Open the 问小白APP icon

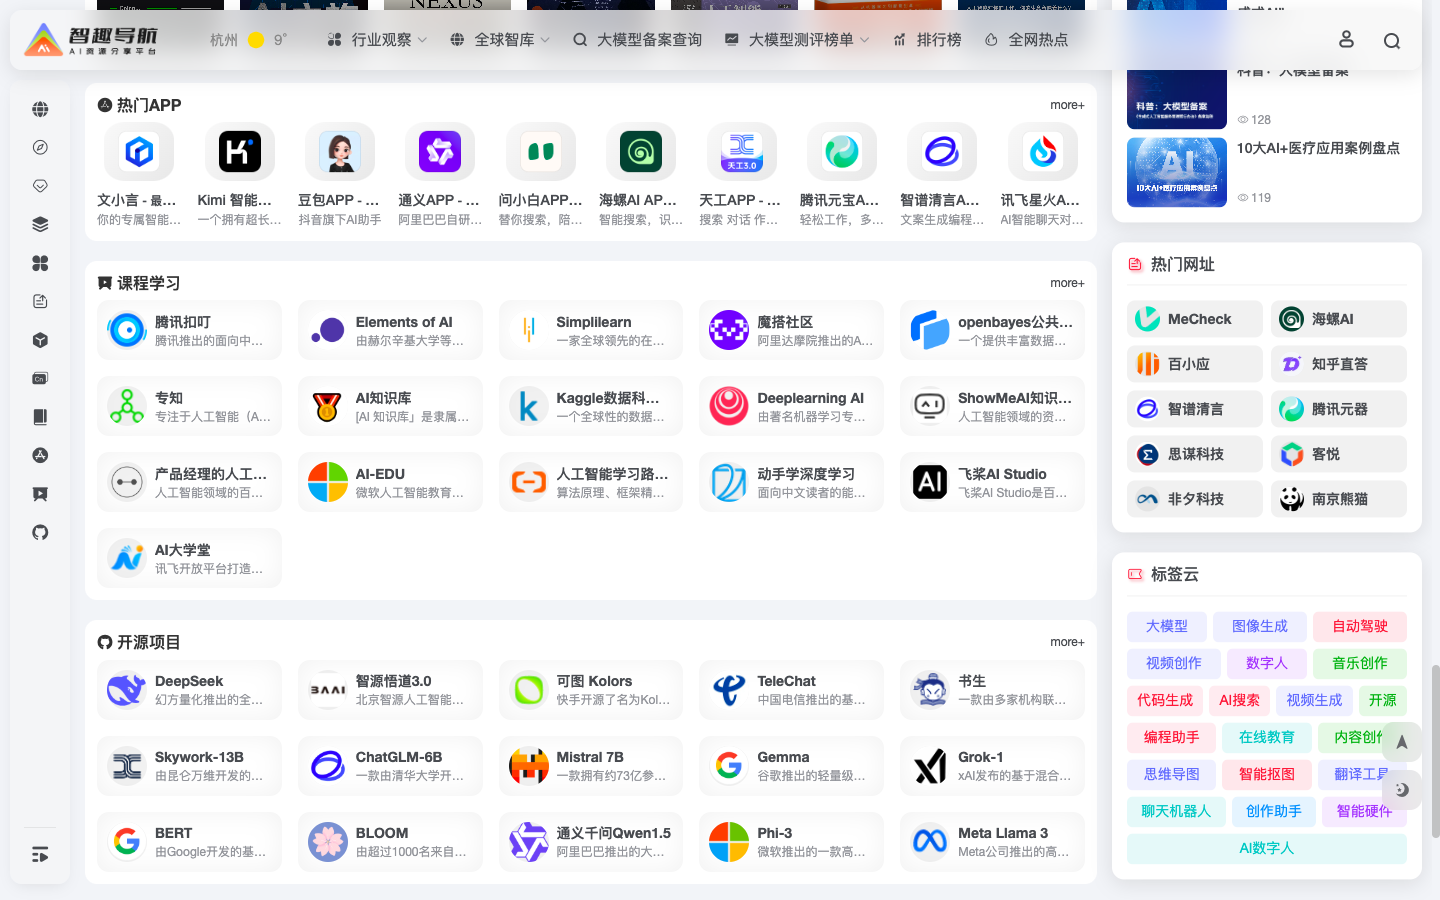tap(541, 152)
